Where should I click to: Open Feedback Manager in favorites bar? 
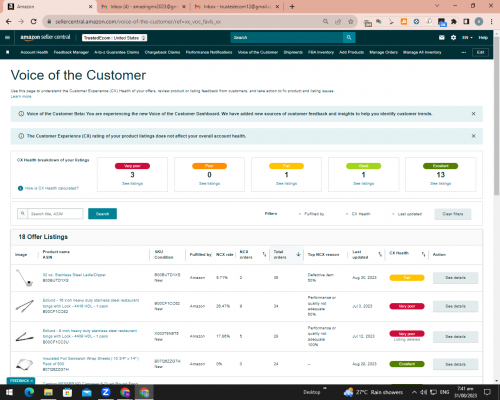coord(71,52)
